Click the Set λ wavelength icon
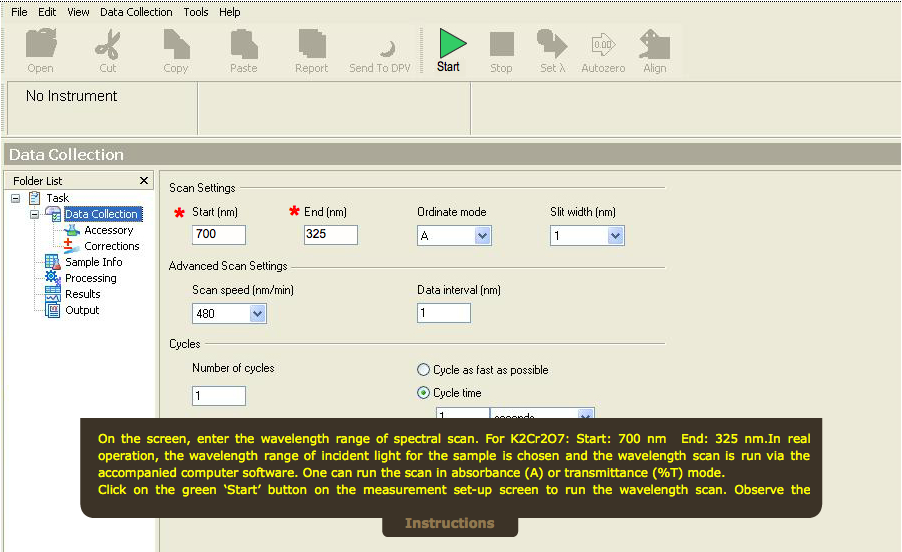Screen dimensions: 902x552 [552, 49]
